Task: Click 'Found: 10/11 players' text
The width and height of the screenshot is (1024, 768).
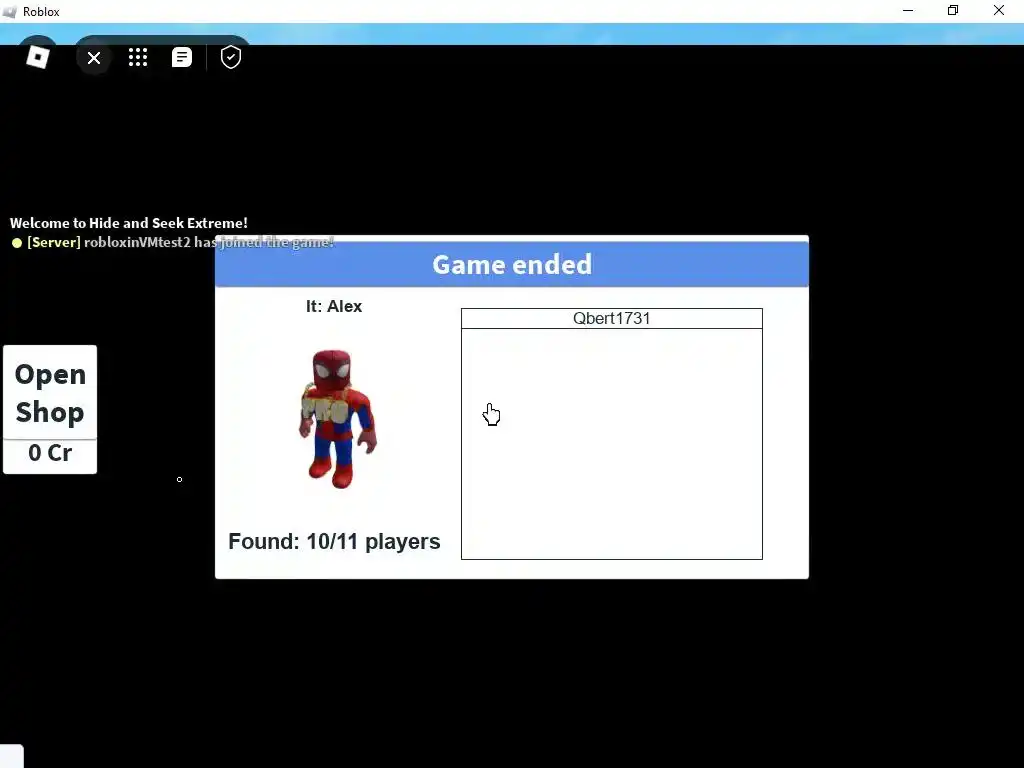Action: [334, 541]
